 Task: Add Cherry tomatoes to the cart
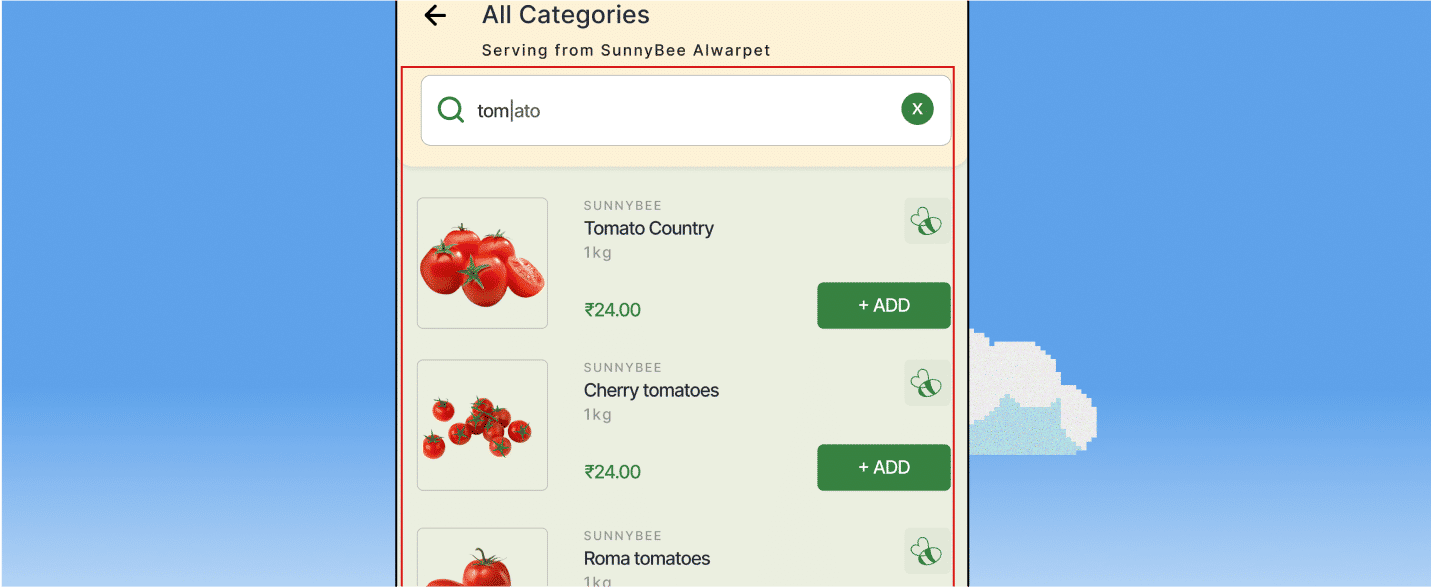coord(884,467)
